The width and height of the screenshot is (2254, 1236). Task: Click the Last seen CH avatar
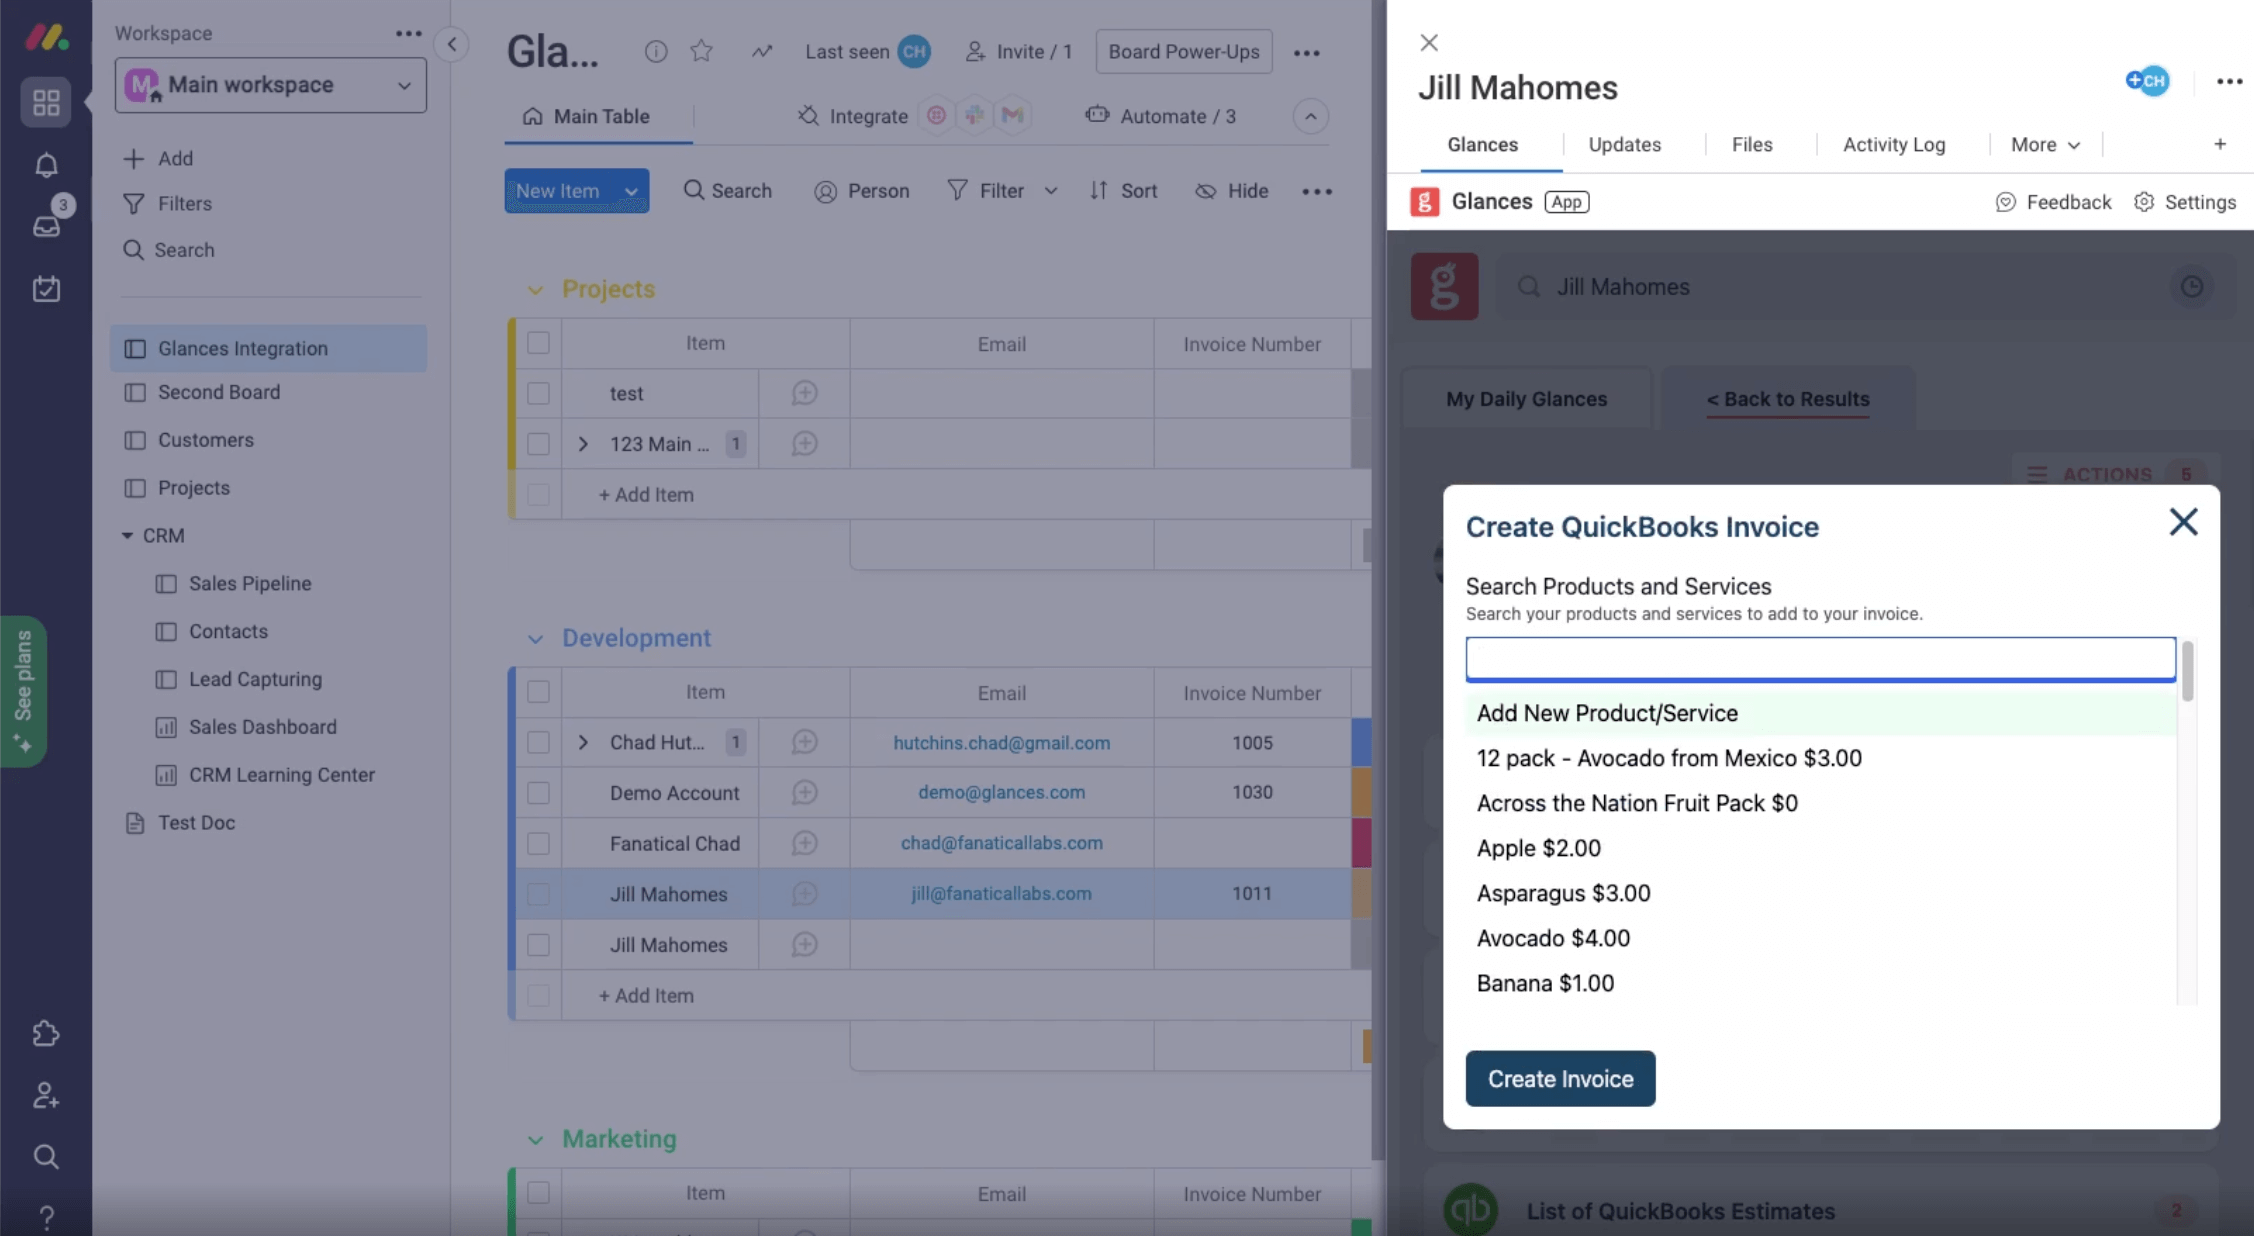click(x=913, y=51)
